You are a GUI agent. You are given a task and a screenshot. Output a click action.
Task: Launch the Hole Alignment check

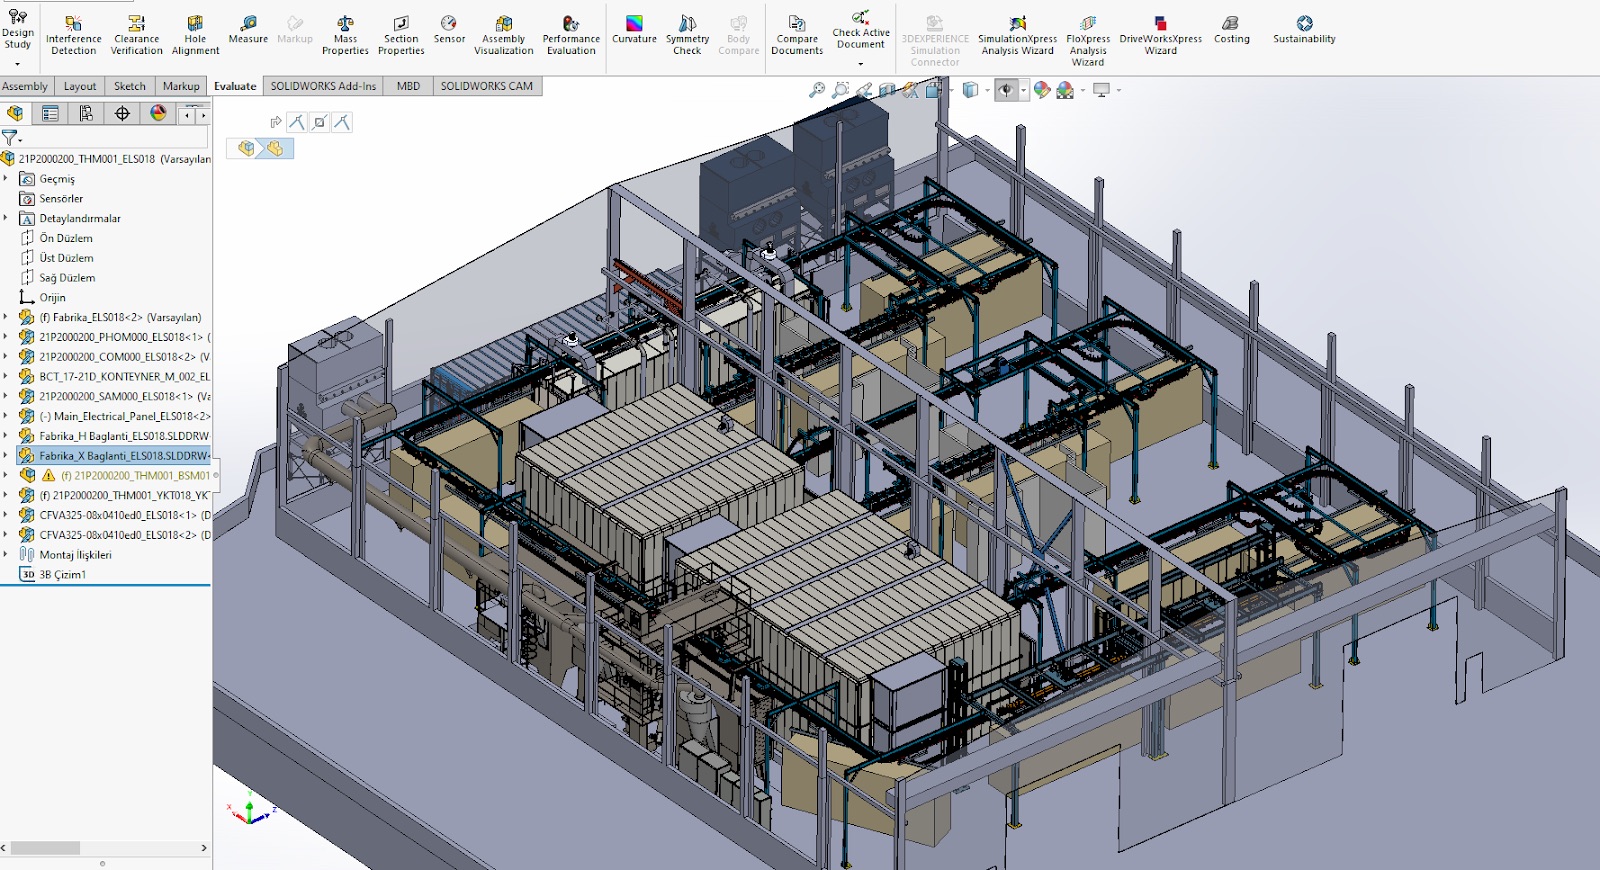[x=195, y=35]
